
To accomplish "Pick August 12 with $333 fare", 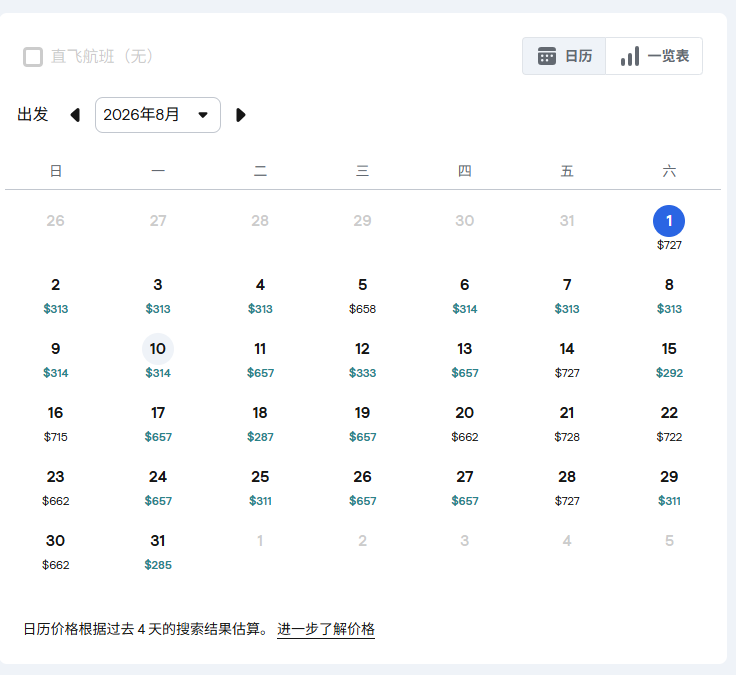I will 362,358.
